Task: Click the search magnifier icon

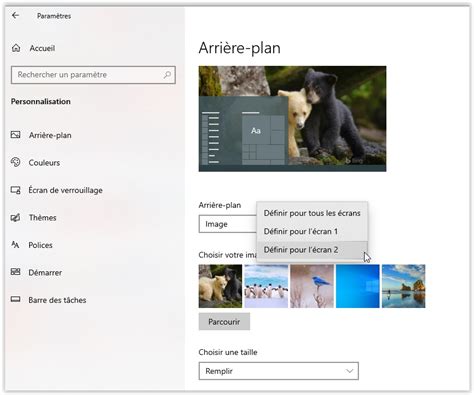Action: [x=167, y=75]
